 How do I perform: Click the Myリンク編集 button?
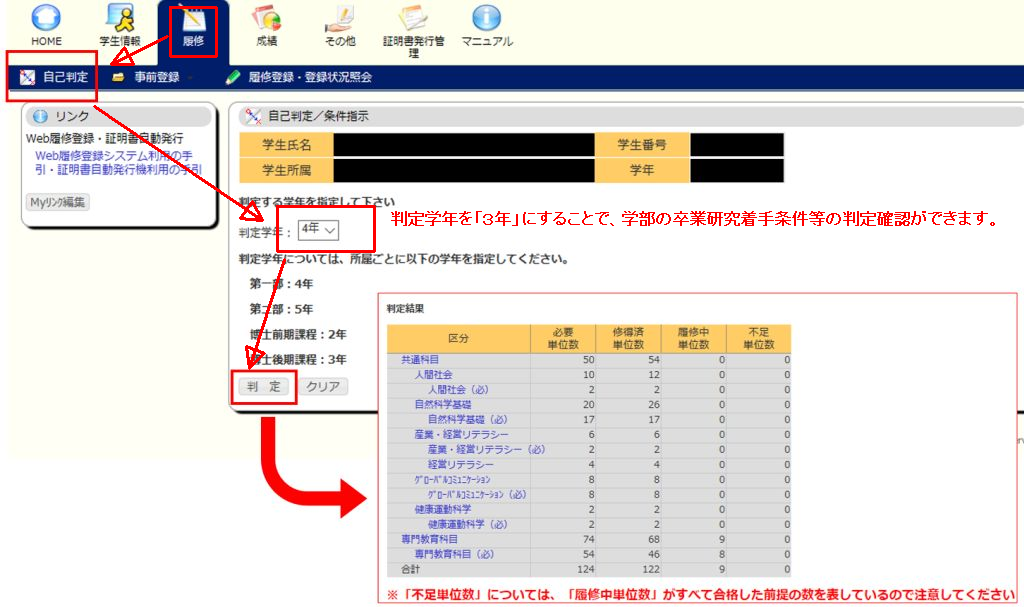coord(58,201)
